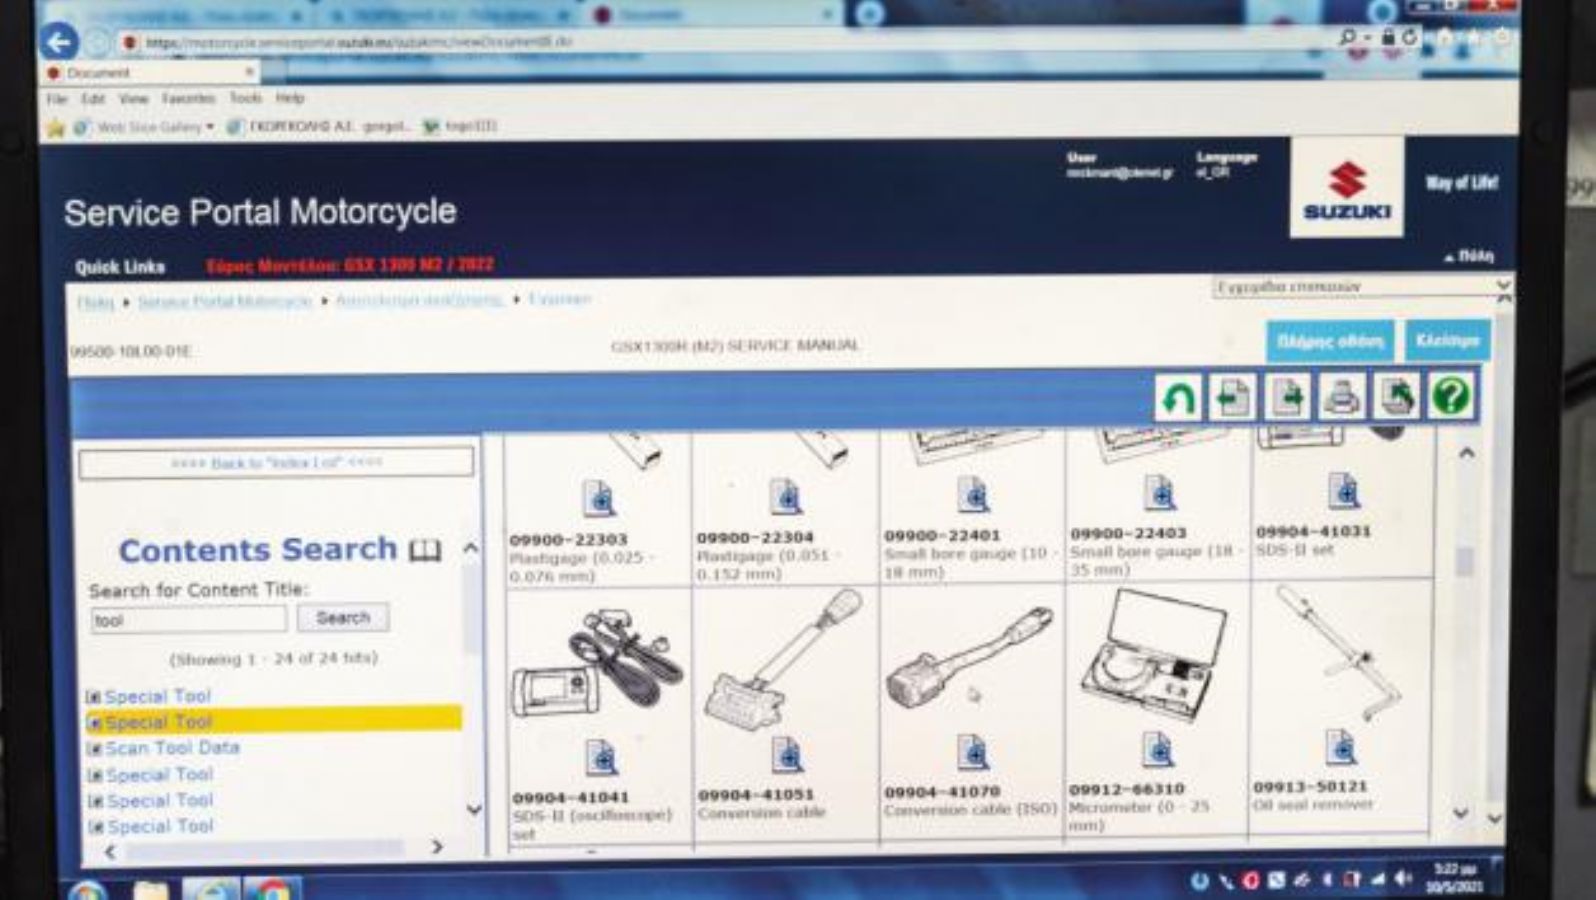Open the Windows Start menu
The image size is (1596, 900).
pos(86,889)
